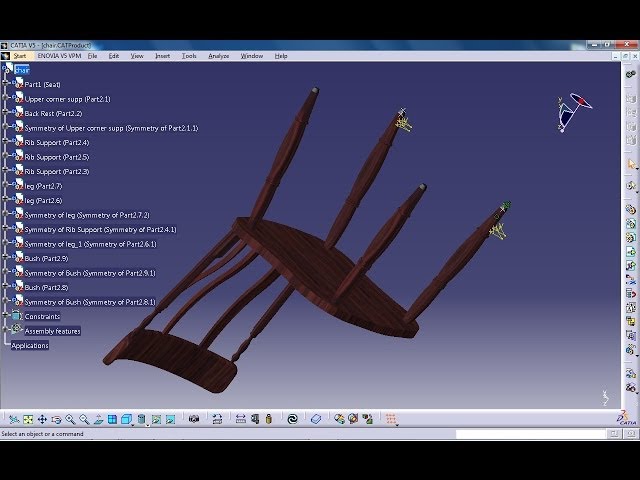The image size is (640, 480).
Task: Select 'Upper corner supp (Part2.1)' in tree
Action: pyautogui.click(x=67, y=99)
